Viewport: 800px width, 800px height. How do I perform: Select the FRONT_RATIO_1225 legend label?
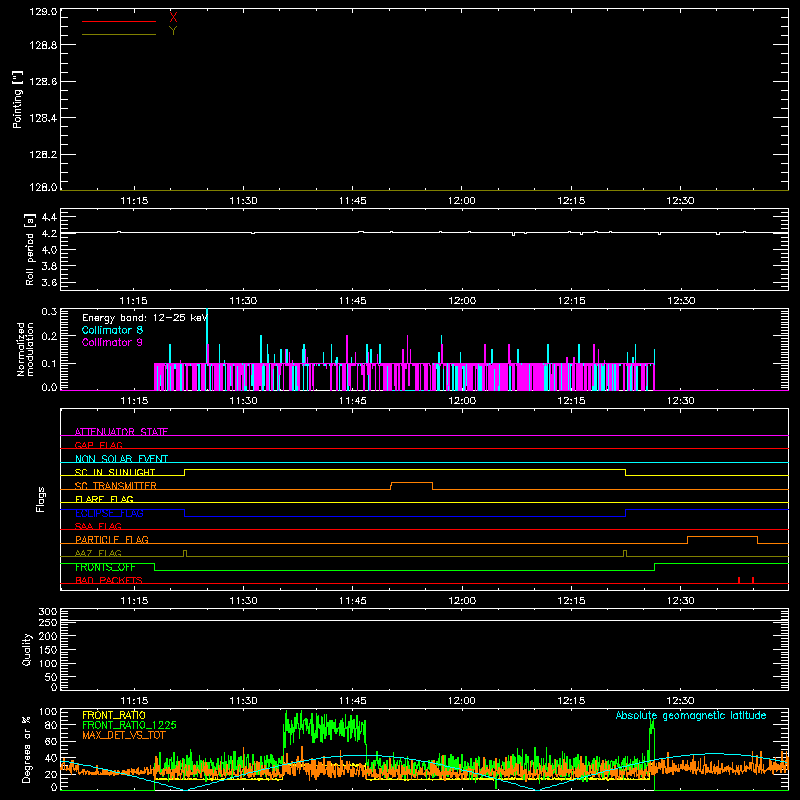pyautogui.click(x=129, y=725)
